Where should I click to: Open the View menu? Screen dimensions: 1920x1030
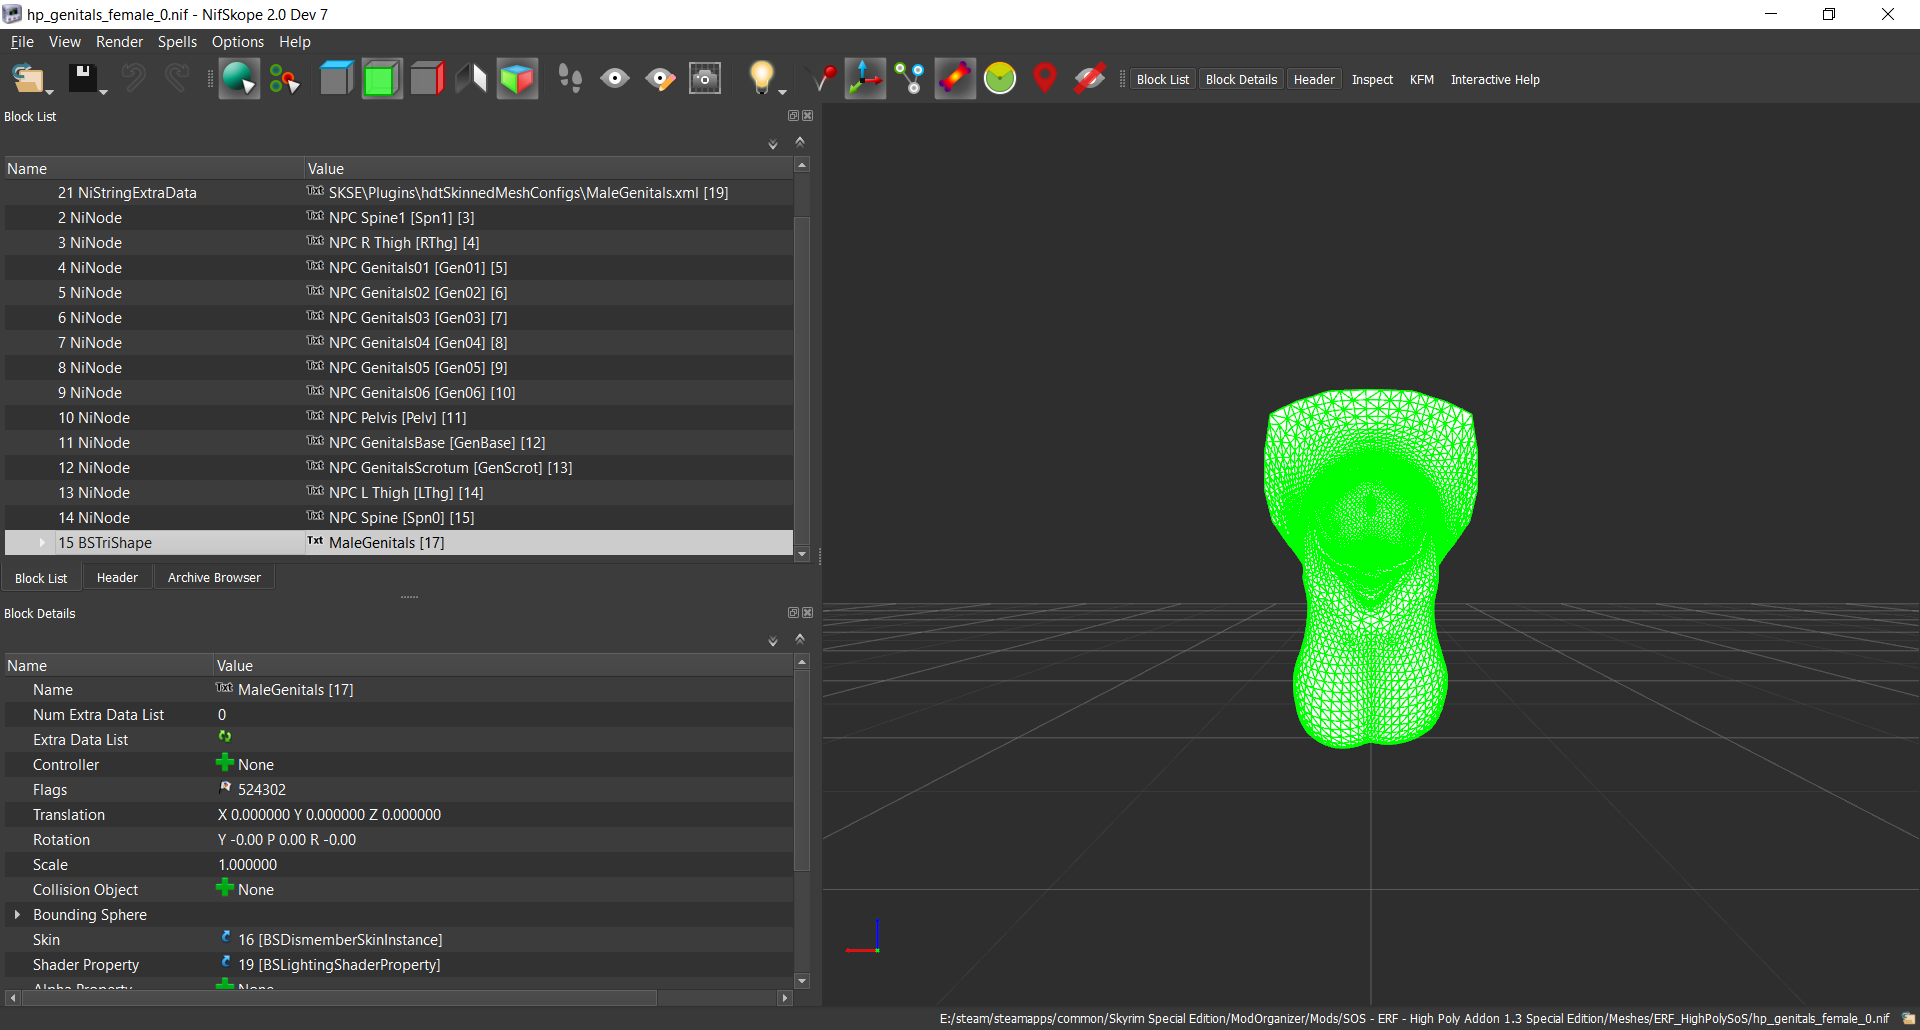click(65, 42)
